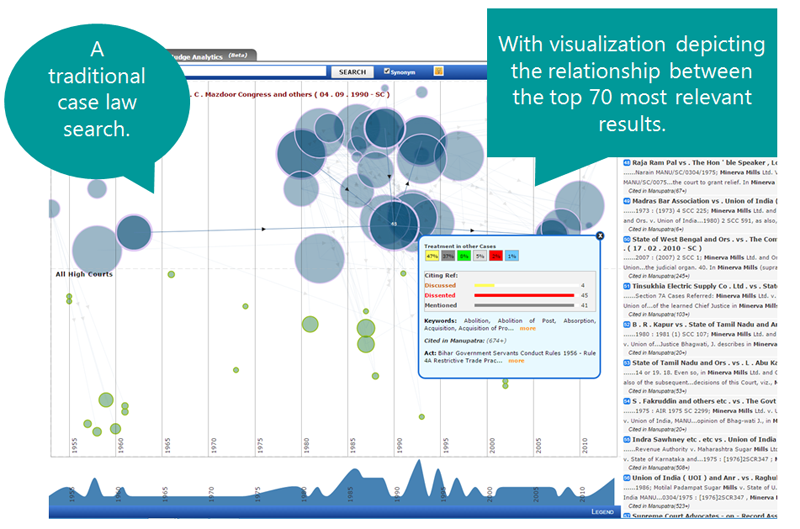Expand Keywords with the more link
The image size is (800, 529).
tap(528, 329)
